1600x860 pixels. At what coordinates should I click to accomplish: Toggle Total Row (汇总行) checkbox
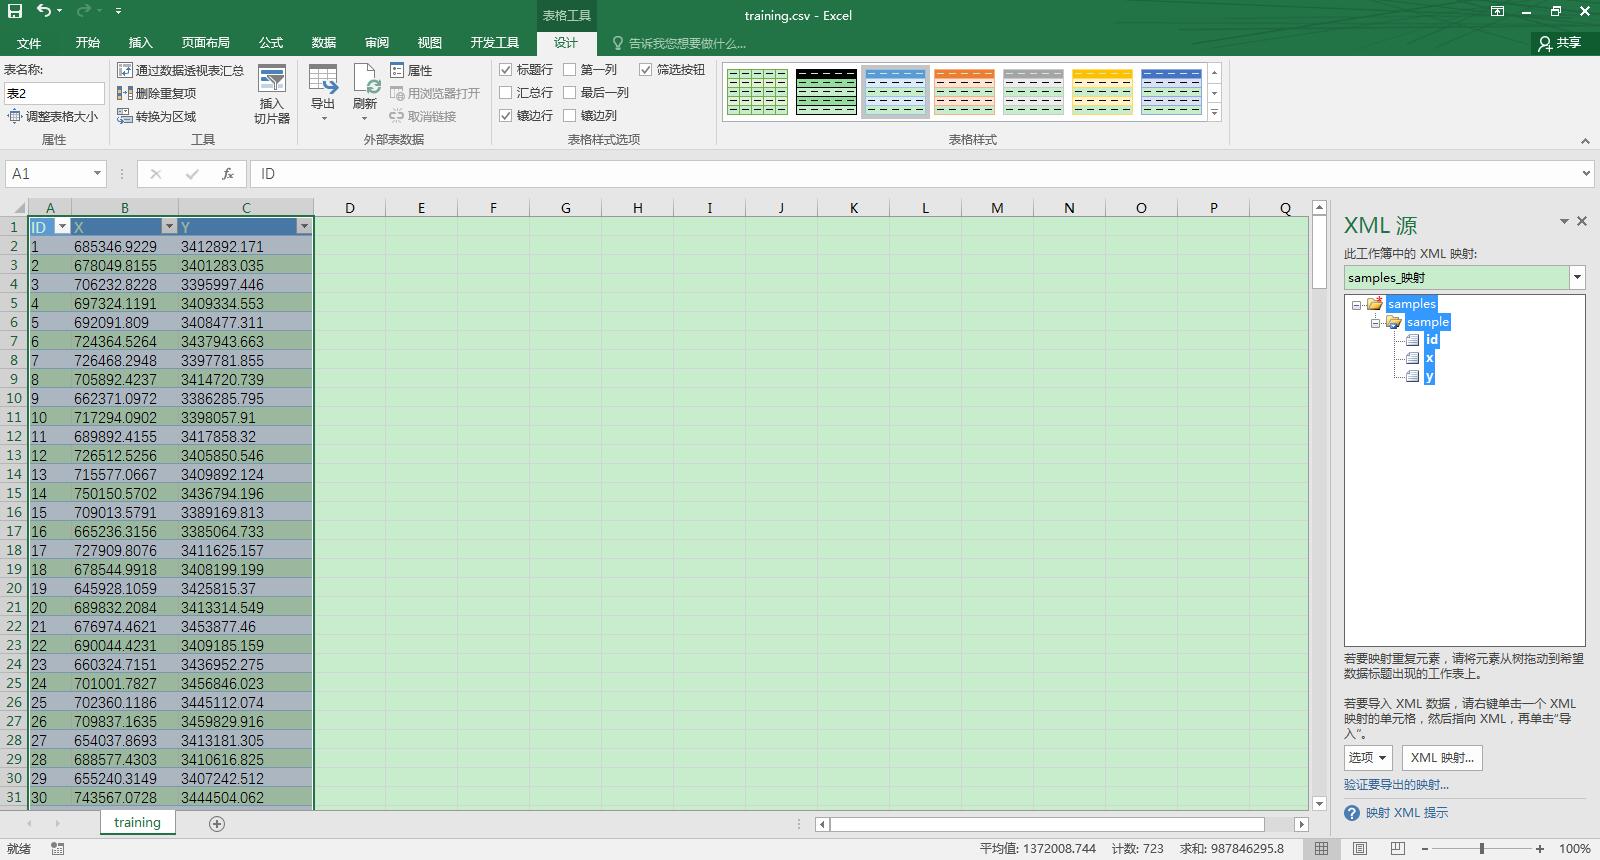coord(506,93)
